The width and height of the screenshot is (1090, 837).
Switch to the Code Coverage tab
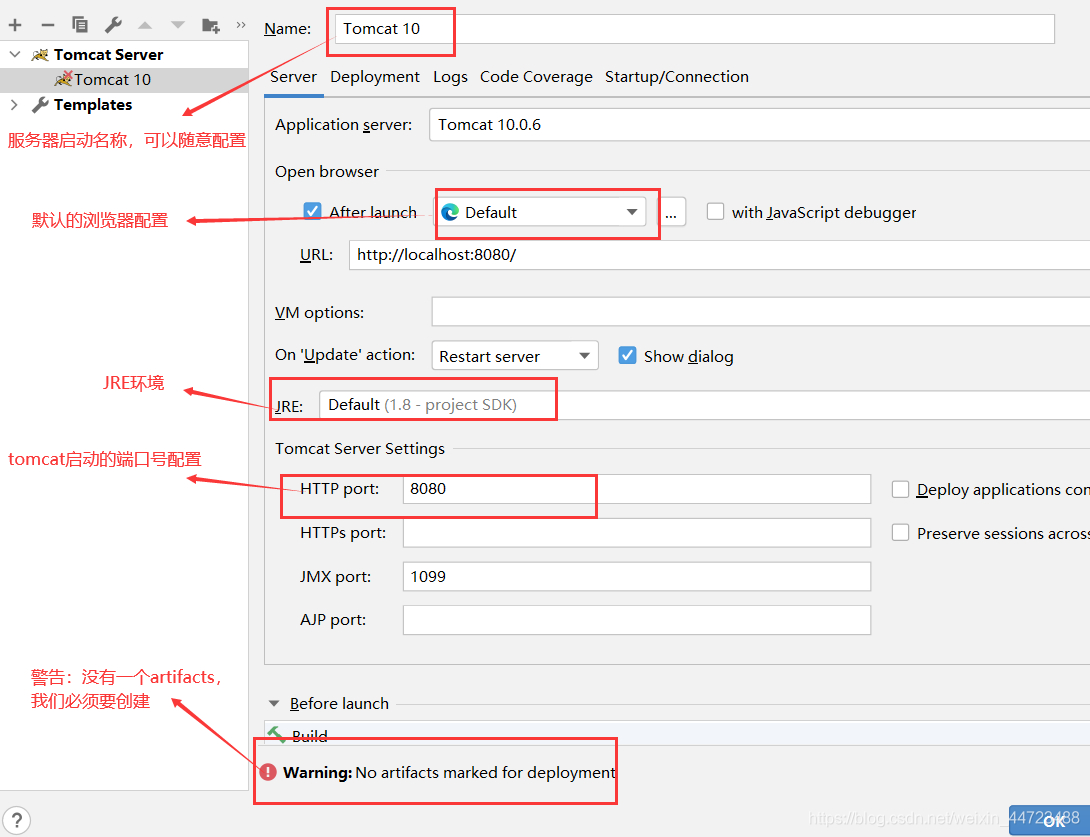coord(536,76)
